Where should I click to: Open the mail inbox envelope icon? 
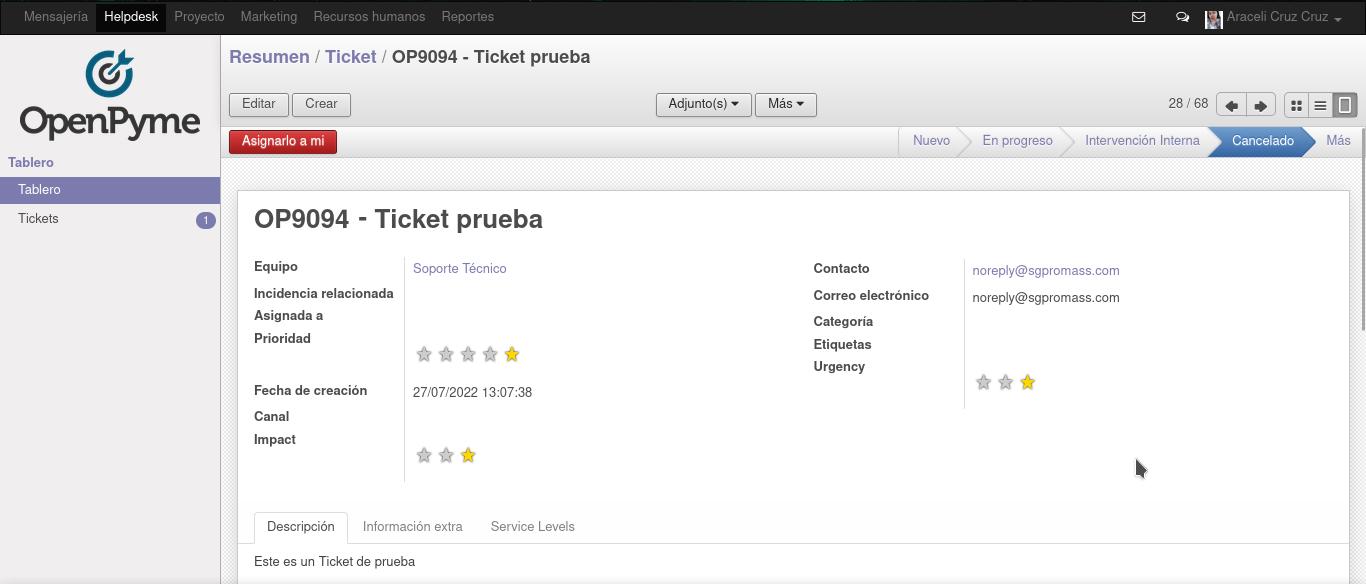[x=1138, y=17]
